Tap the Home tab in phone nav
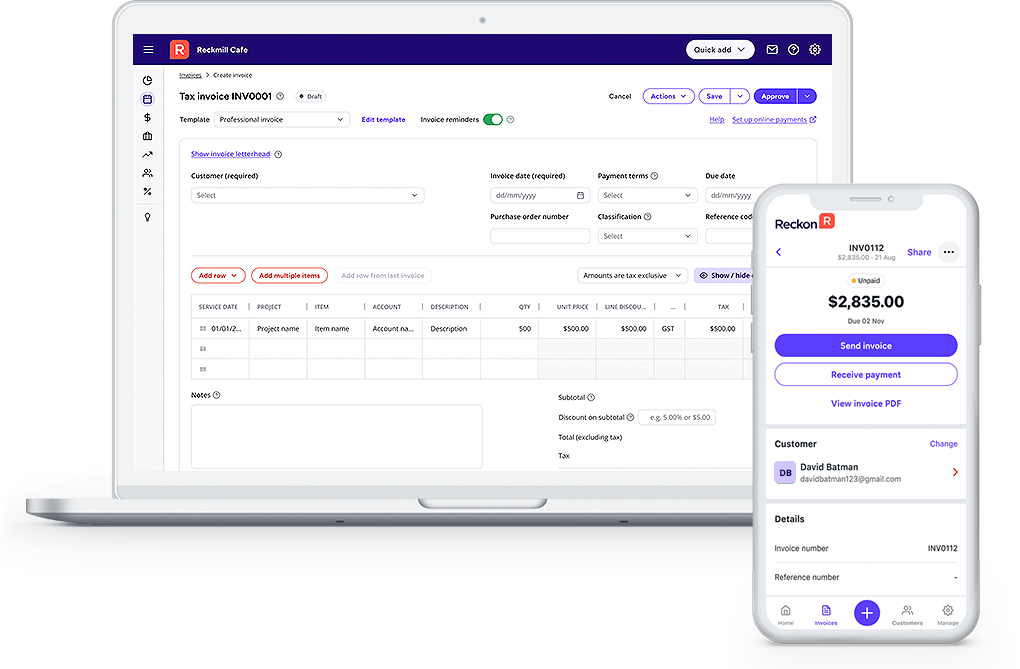This screenshot has width=1020, height=669. 785,614
